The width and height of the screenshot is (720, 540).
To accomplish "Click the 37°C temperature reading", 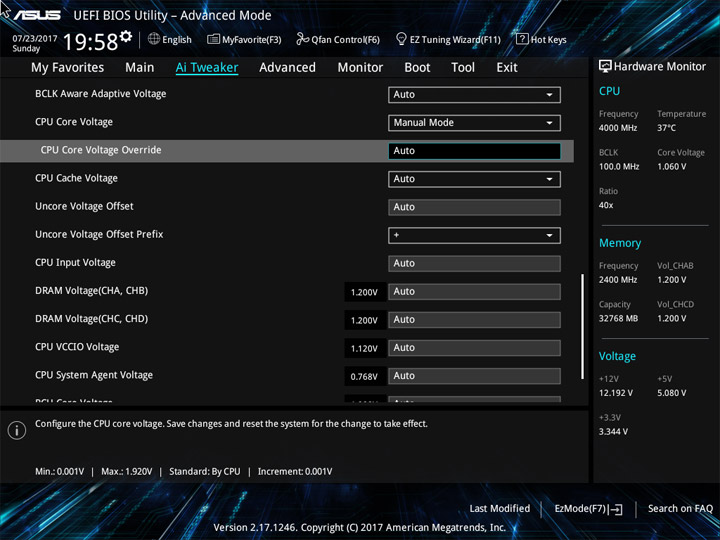I will point(666,128).
